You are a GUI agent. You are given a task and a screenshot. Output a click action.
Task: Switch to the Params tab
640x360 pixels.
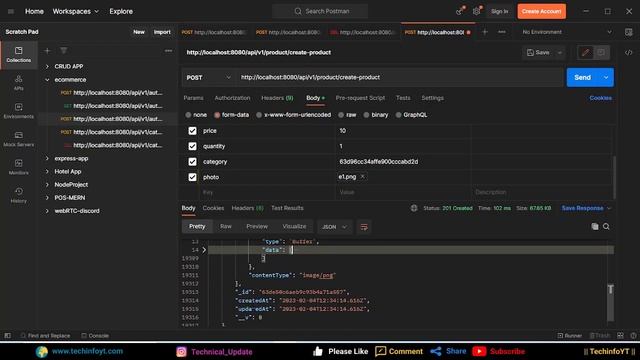[193, 98]
